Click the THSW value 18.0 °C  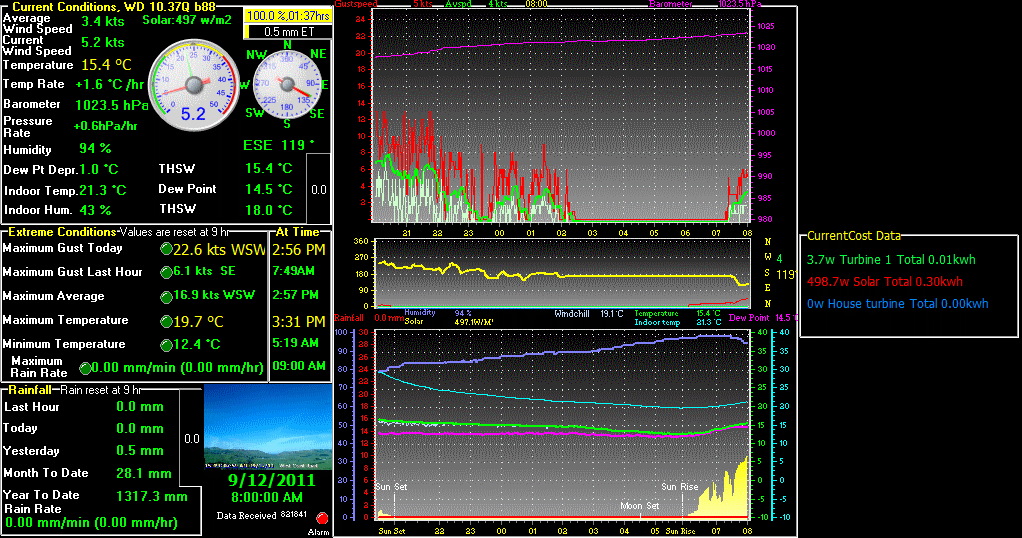point(269,210)
